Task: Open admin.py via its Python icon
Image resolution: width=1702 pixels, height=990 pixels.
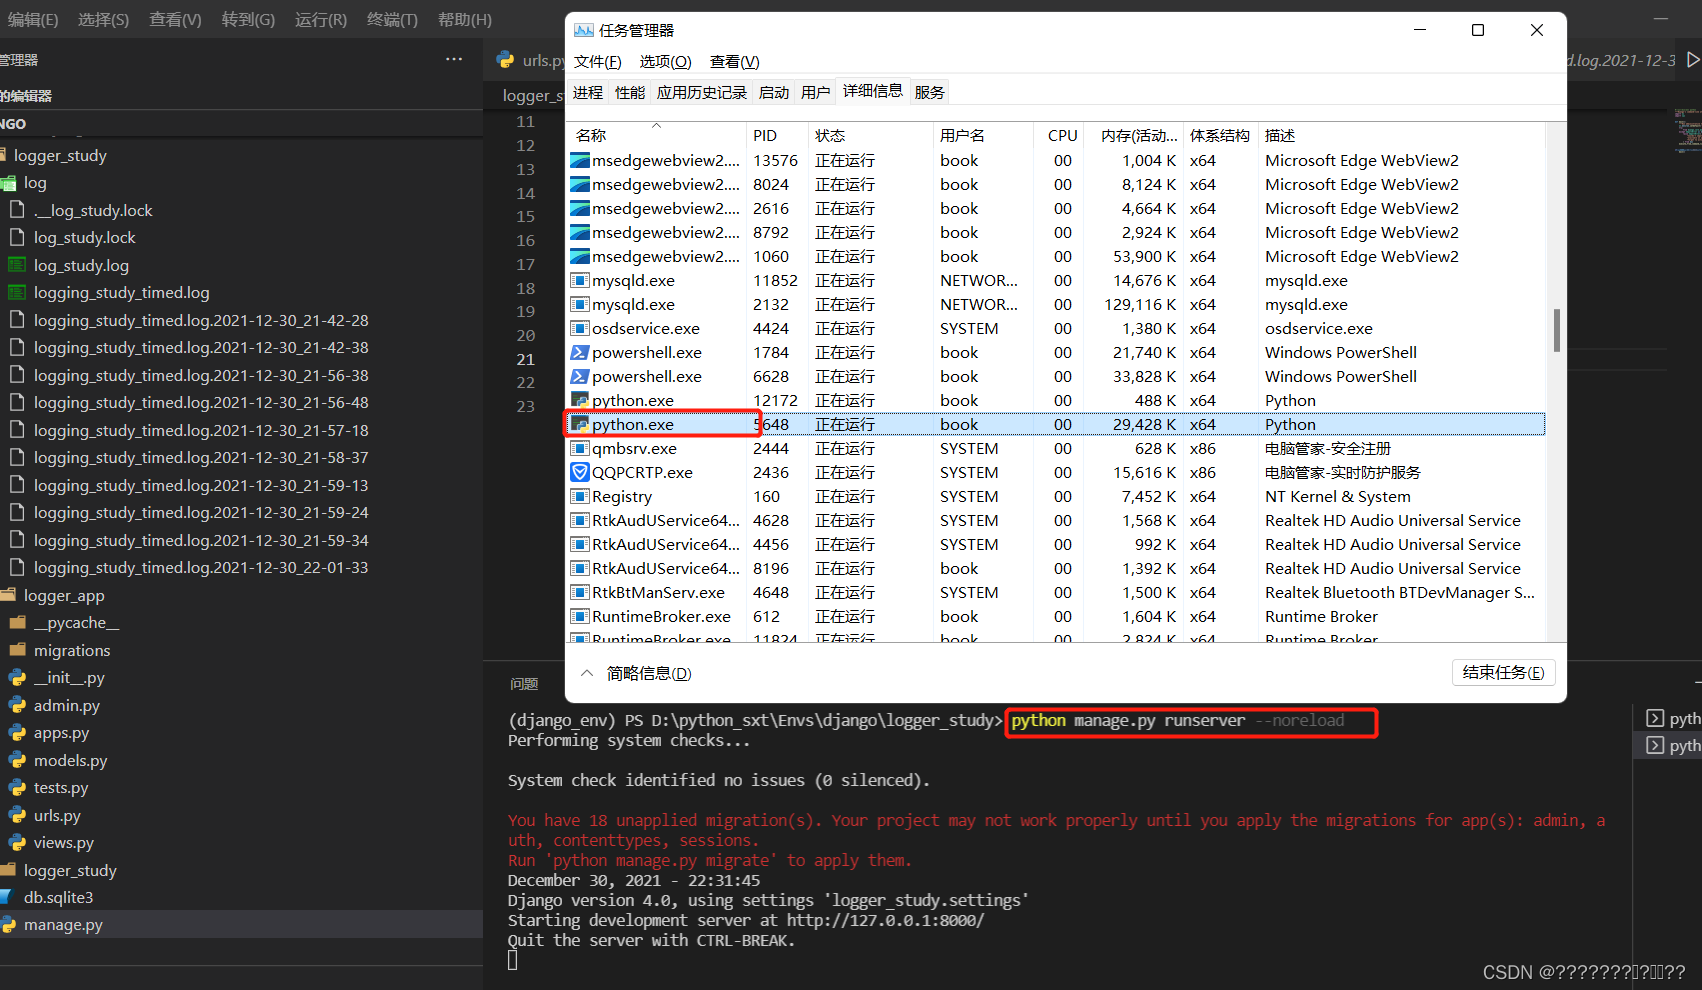Action: pos(17,705)
